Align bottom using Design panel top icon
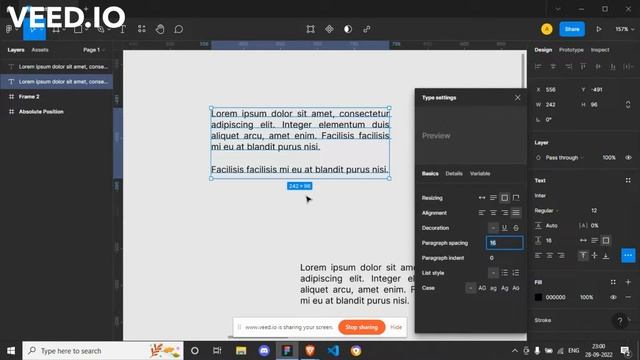The height and width of the screenshot is (360, 640). 613,67
